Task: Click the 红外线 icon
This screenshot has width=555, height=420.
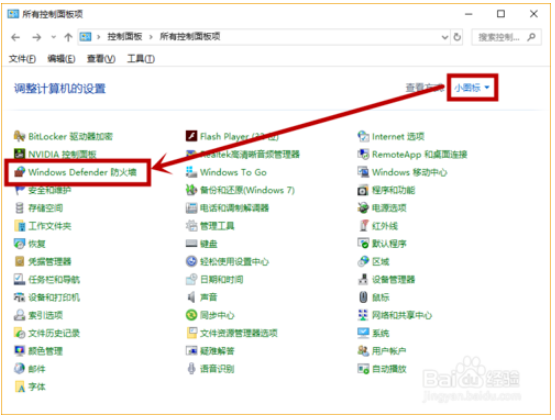Action: pyautogui.click(x=363, y=226)
